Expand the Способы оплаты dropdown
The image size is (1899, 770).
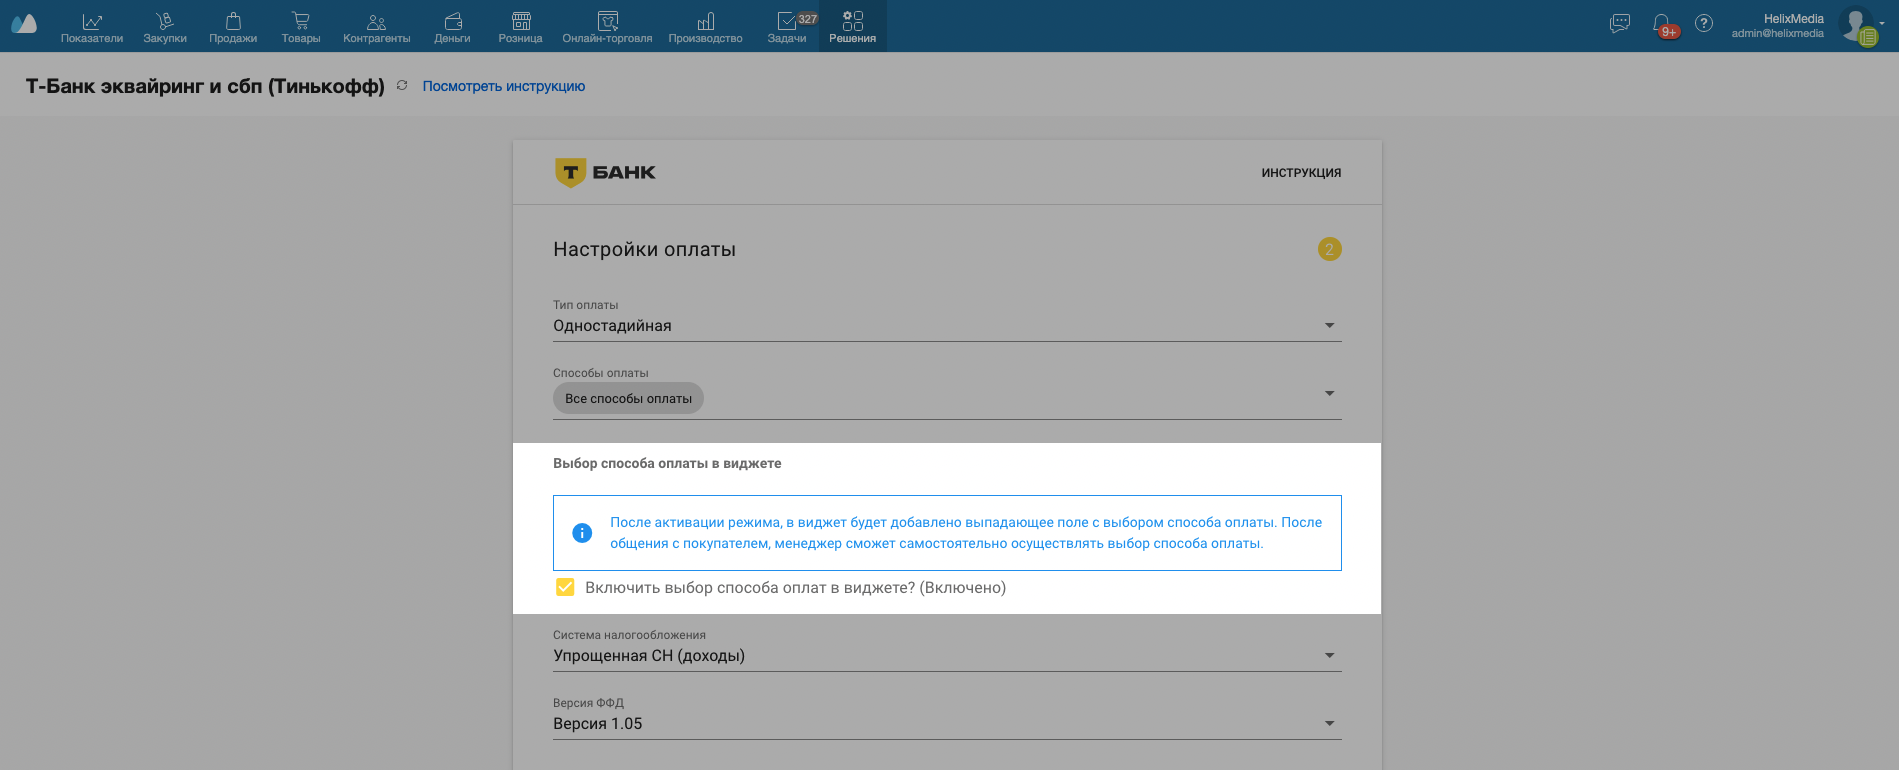1329,394
